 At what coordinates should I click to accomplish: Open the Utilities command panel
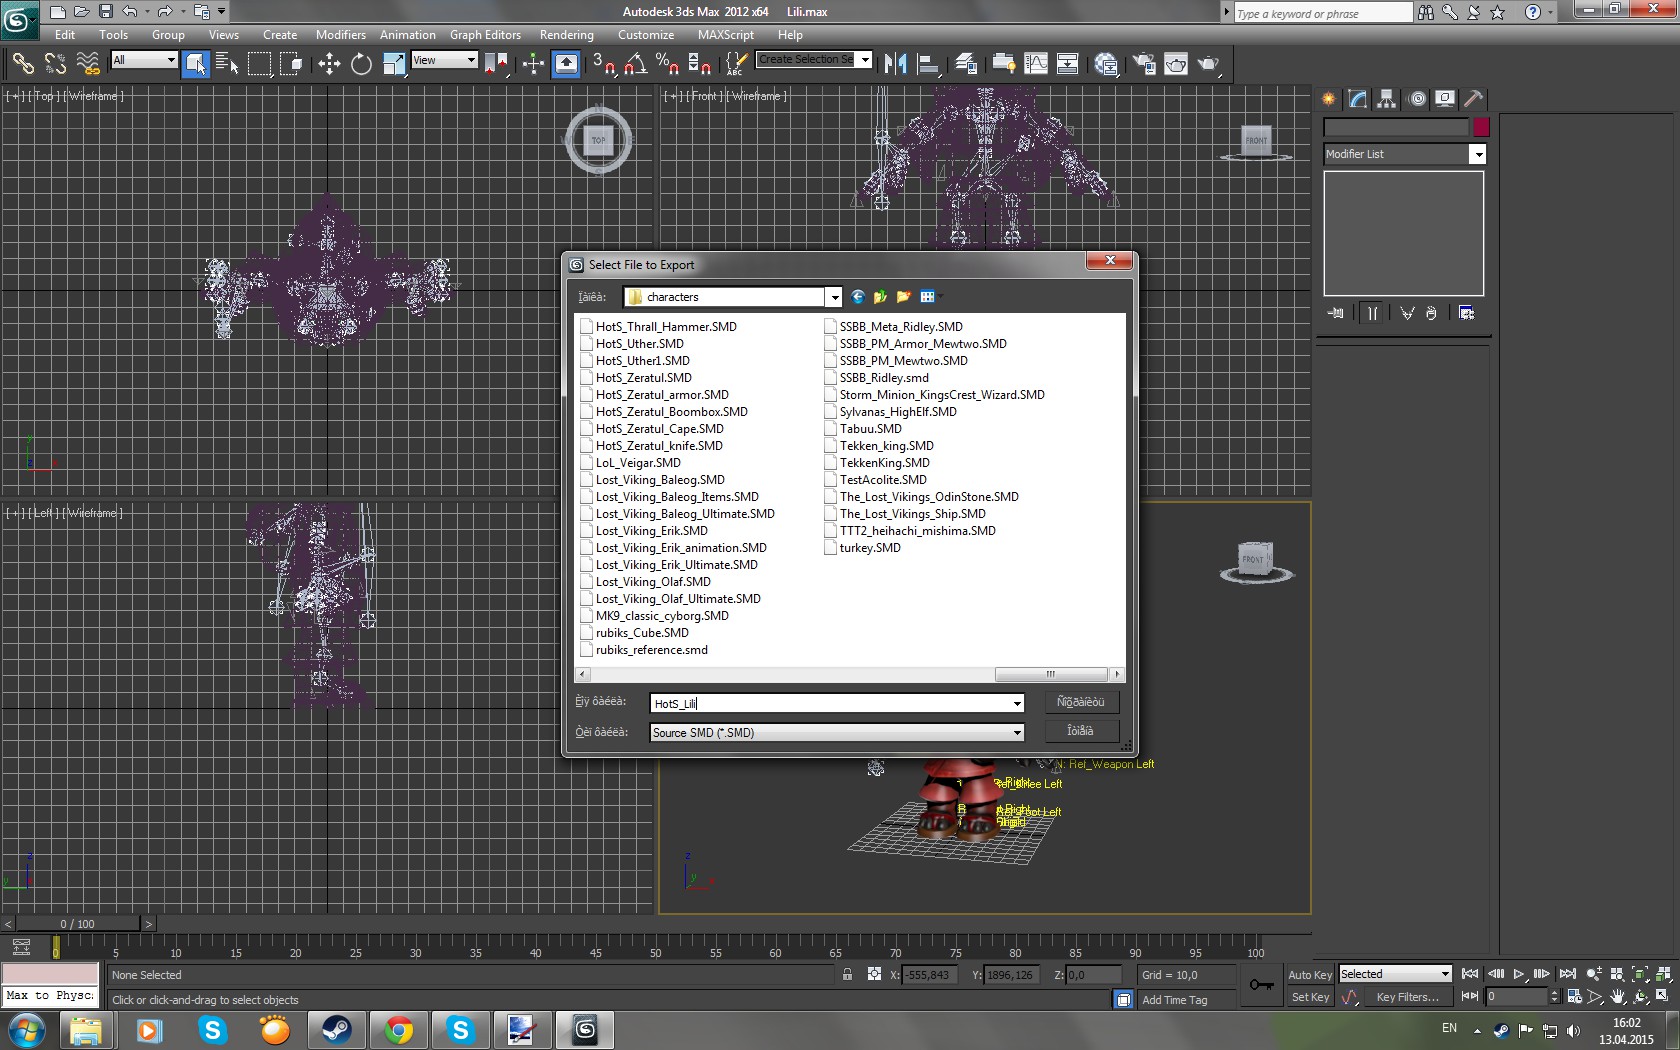(x=1473, y=99)
